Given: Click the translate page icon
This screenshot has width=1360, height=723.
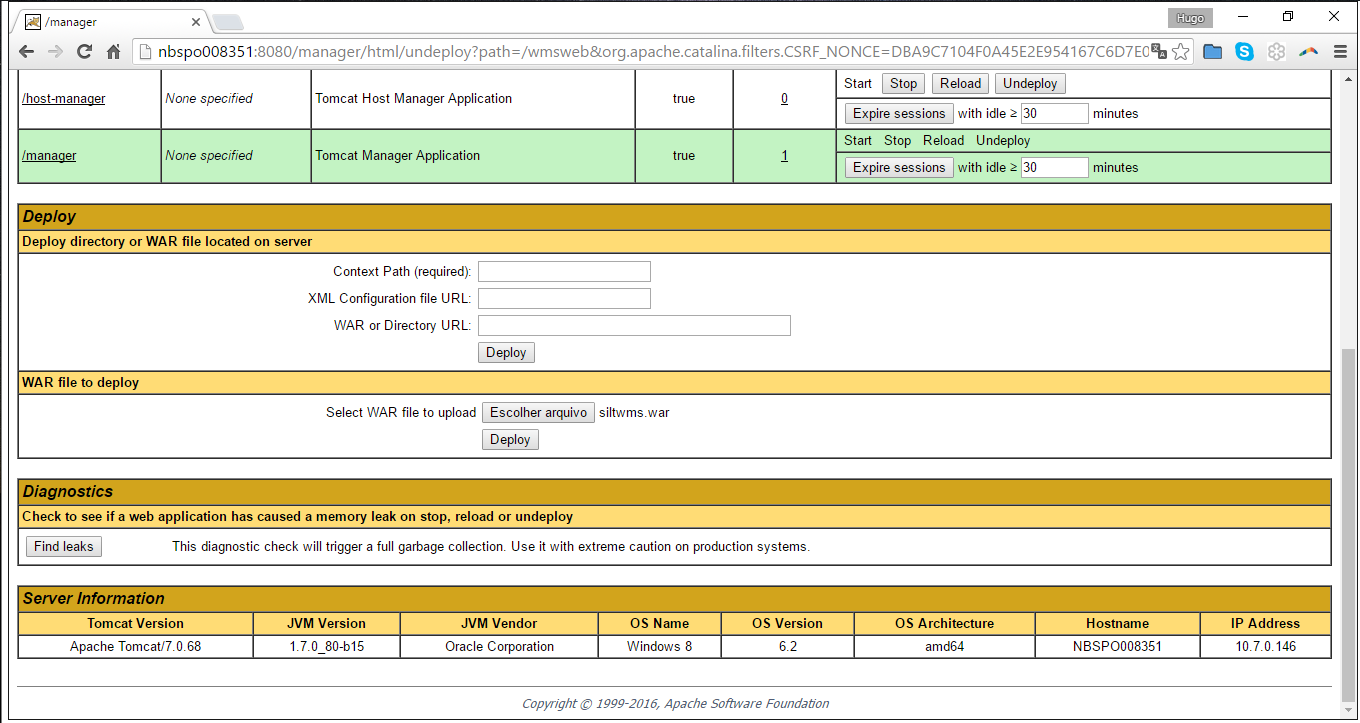Looking at the screenshot, I should coord(1159,51).
